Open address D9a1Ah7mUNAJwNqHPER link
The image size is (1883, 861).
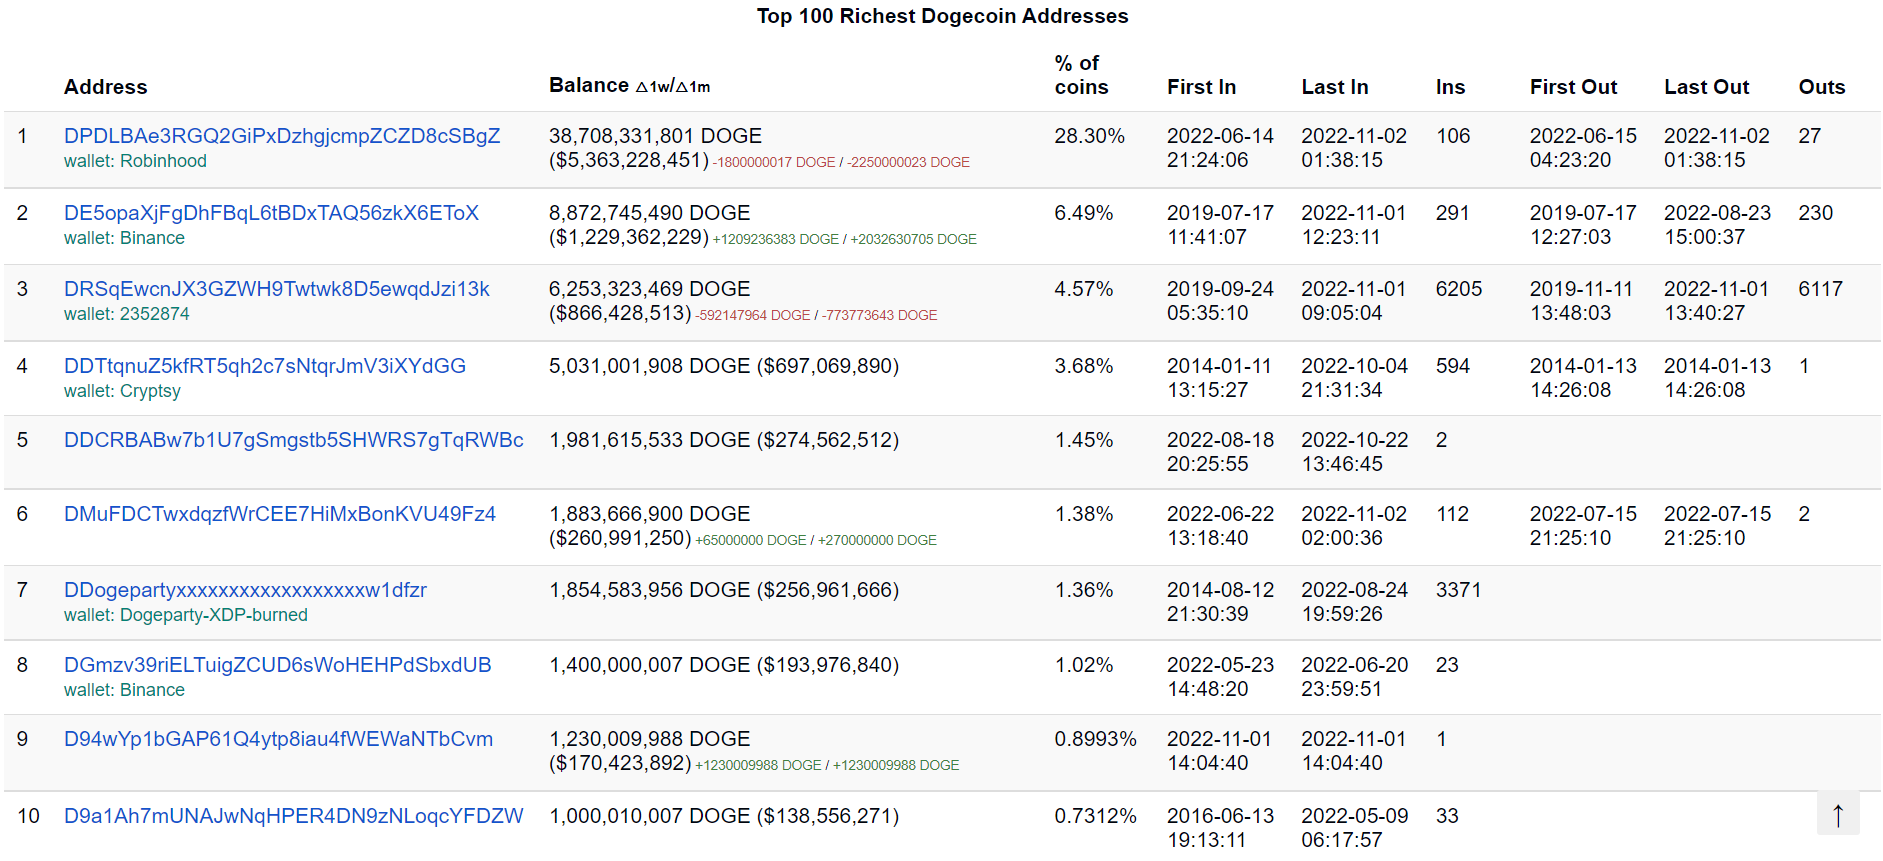point(293,816)
